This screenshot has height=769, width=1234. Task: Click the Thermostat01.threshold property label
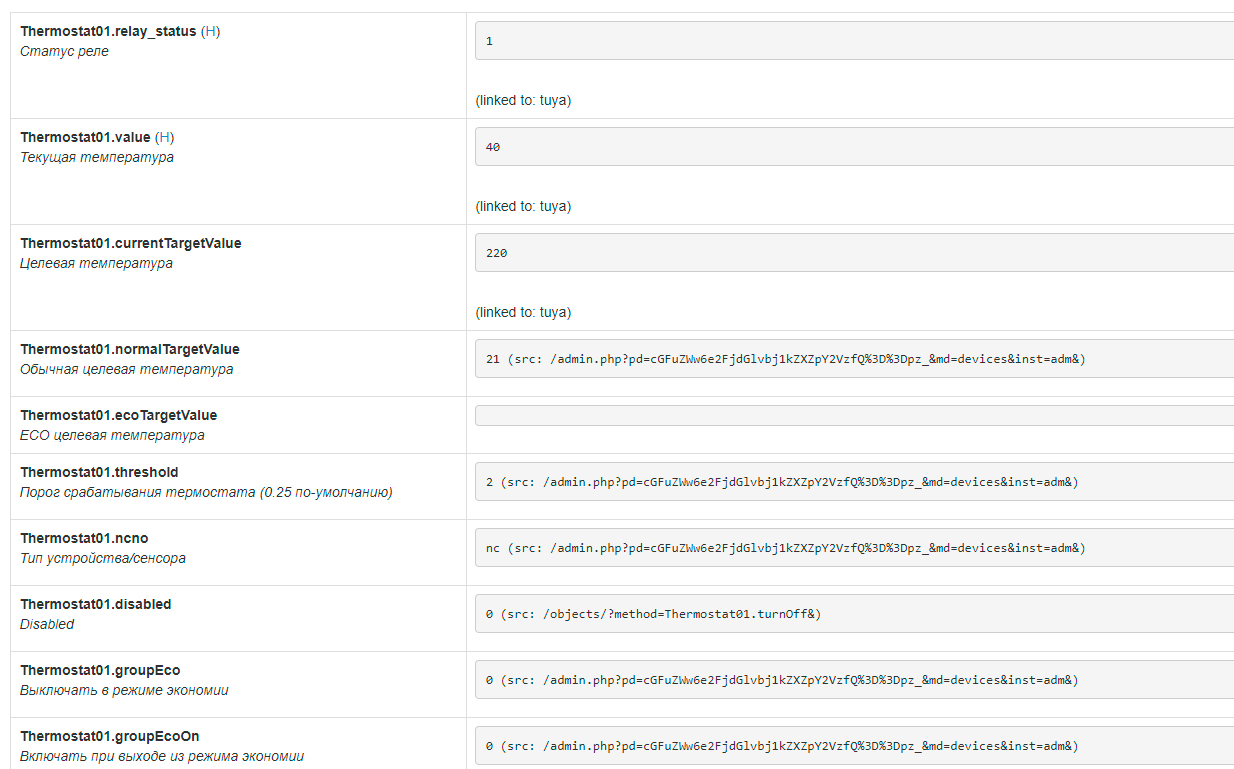click(99, 473)
